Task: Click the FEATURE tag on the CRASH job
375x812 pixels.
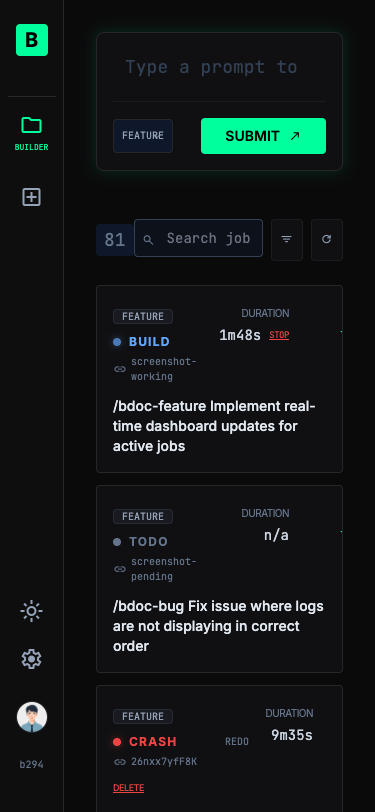Action: tap(143, 716)
